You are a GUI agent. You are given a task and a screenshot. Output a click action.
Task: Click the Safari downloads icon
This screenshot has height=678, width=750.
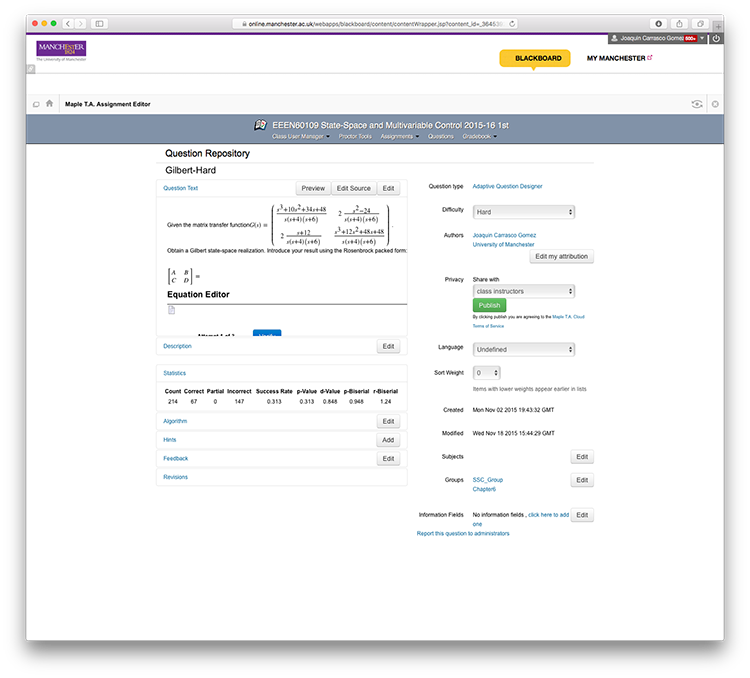[x=658, y=23]
